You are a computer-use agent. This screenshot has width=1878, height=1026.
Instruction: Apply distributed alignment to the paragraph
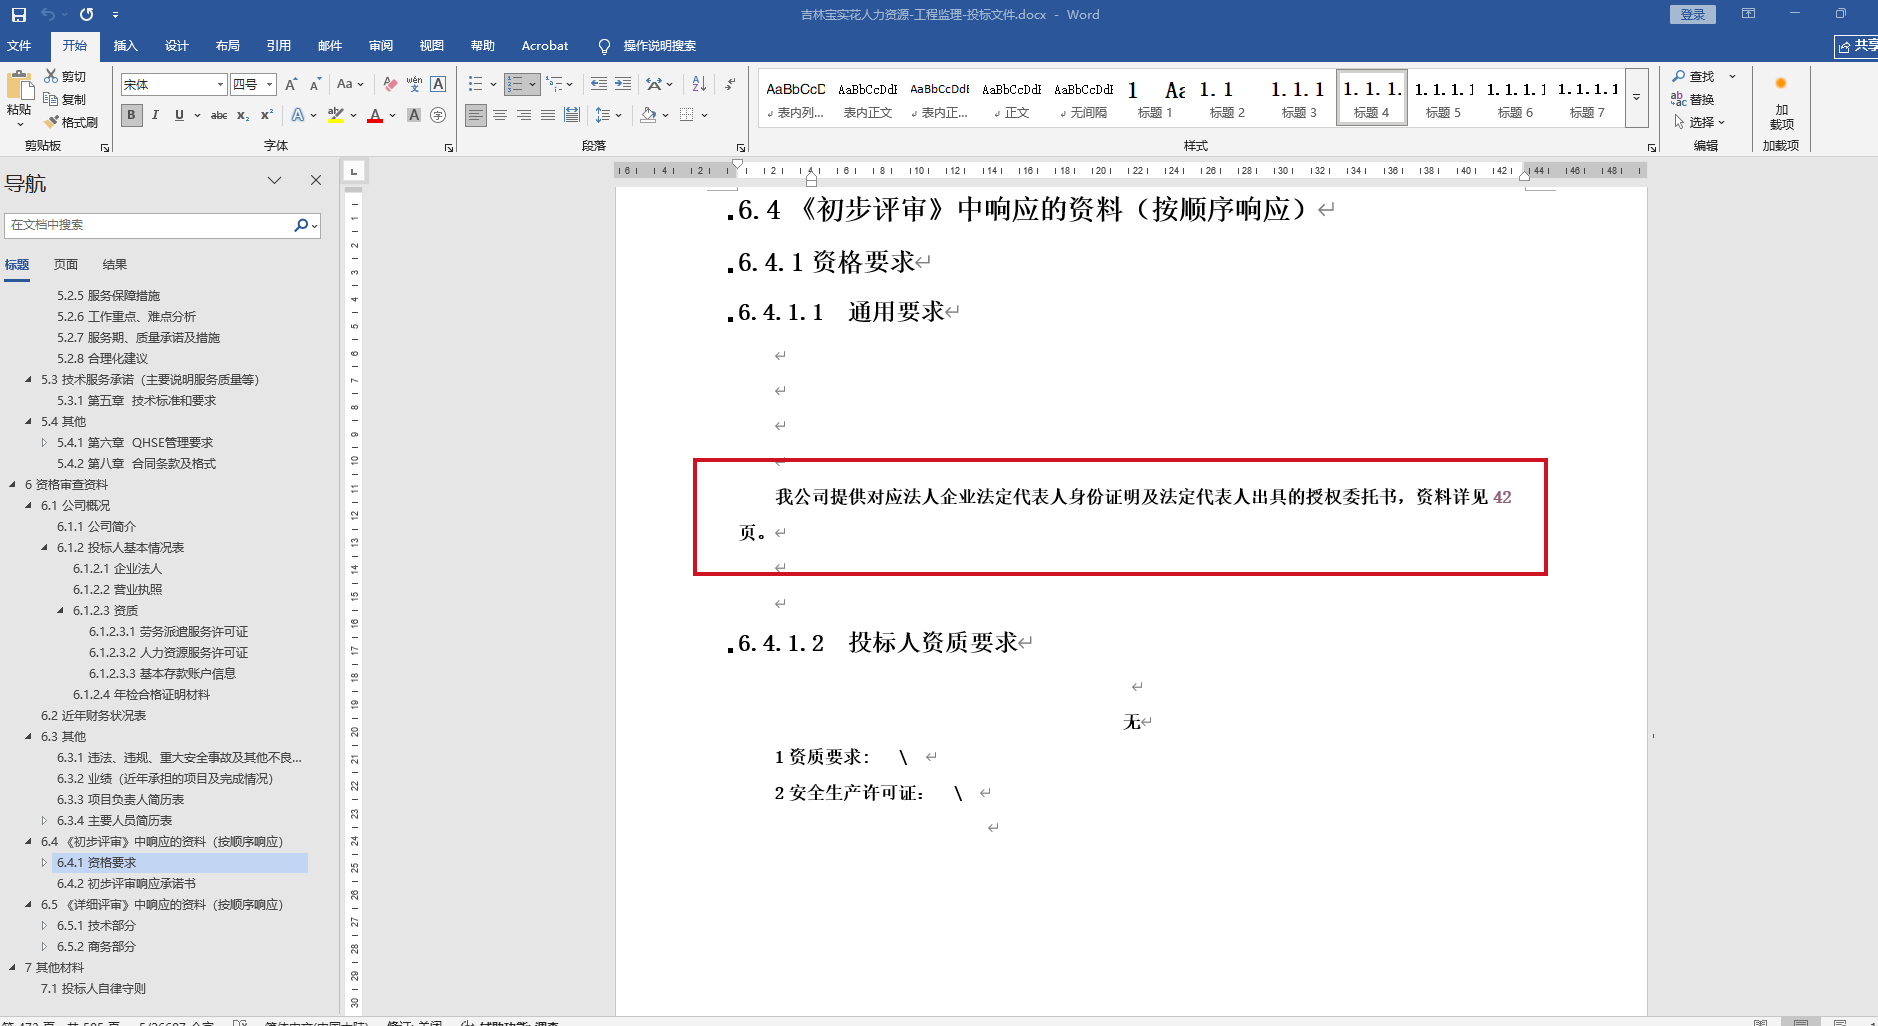572,116
